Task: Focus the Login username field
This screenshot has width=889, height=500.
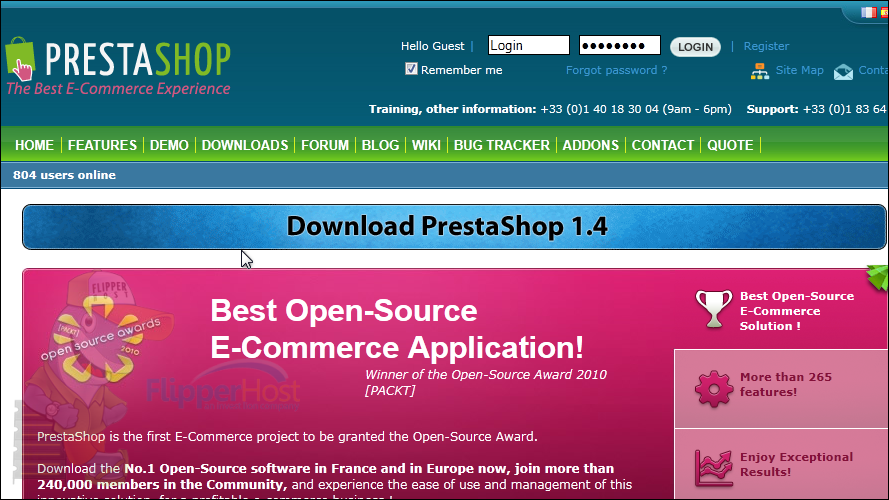Action: click(x=528, y=45)
